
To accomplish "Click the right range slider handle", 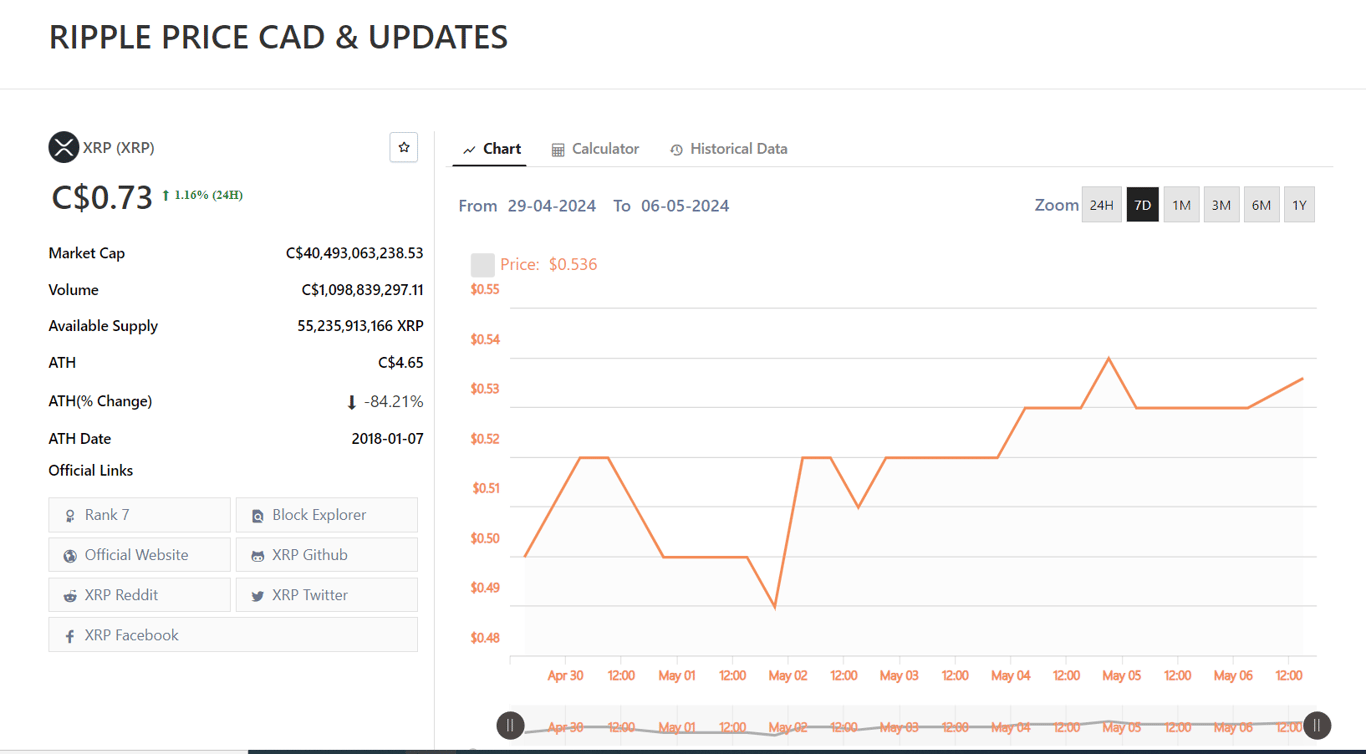I will pyautogui.click(x=1317, y=725).
